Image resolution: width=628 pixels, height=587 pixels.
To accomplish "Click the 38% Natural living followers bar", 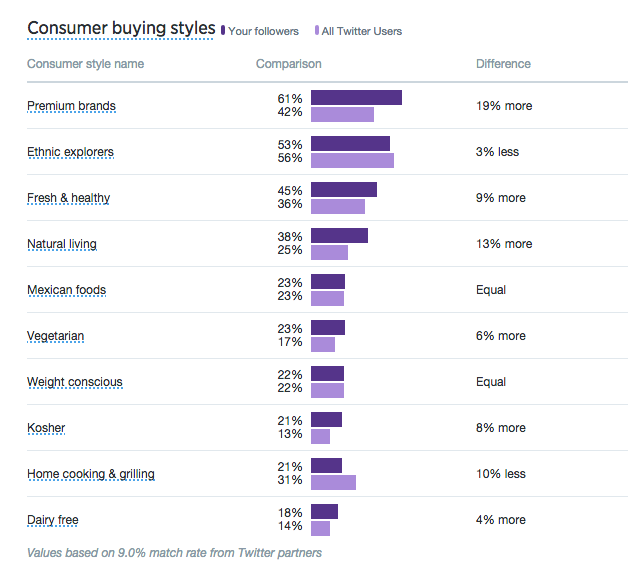I will [339, 236].
